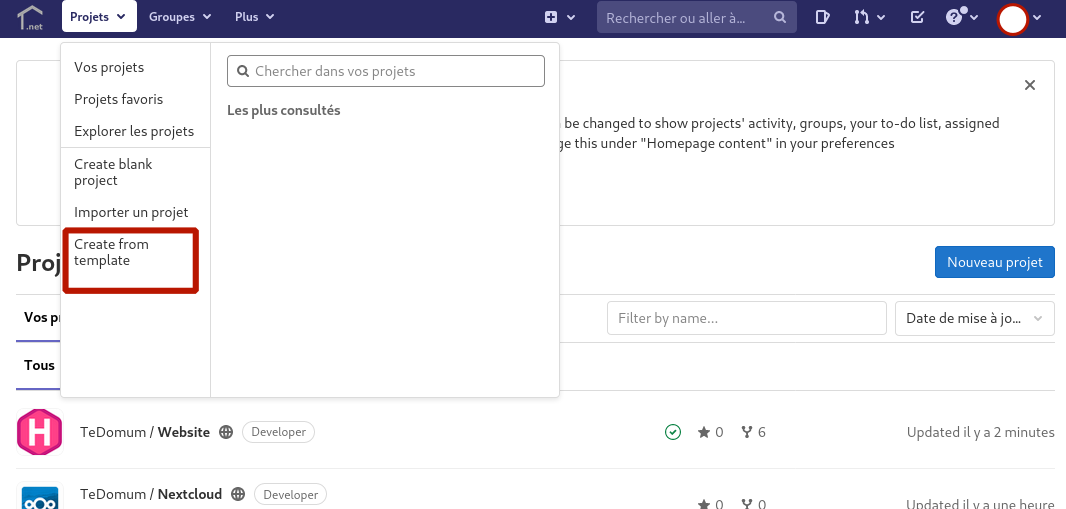Choose Create from template menu entry

tap(111, 252)
